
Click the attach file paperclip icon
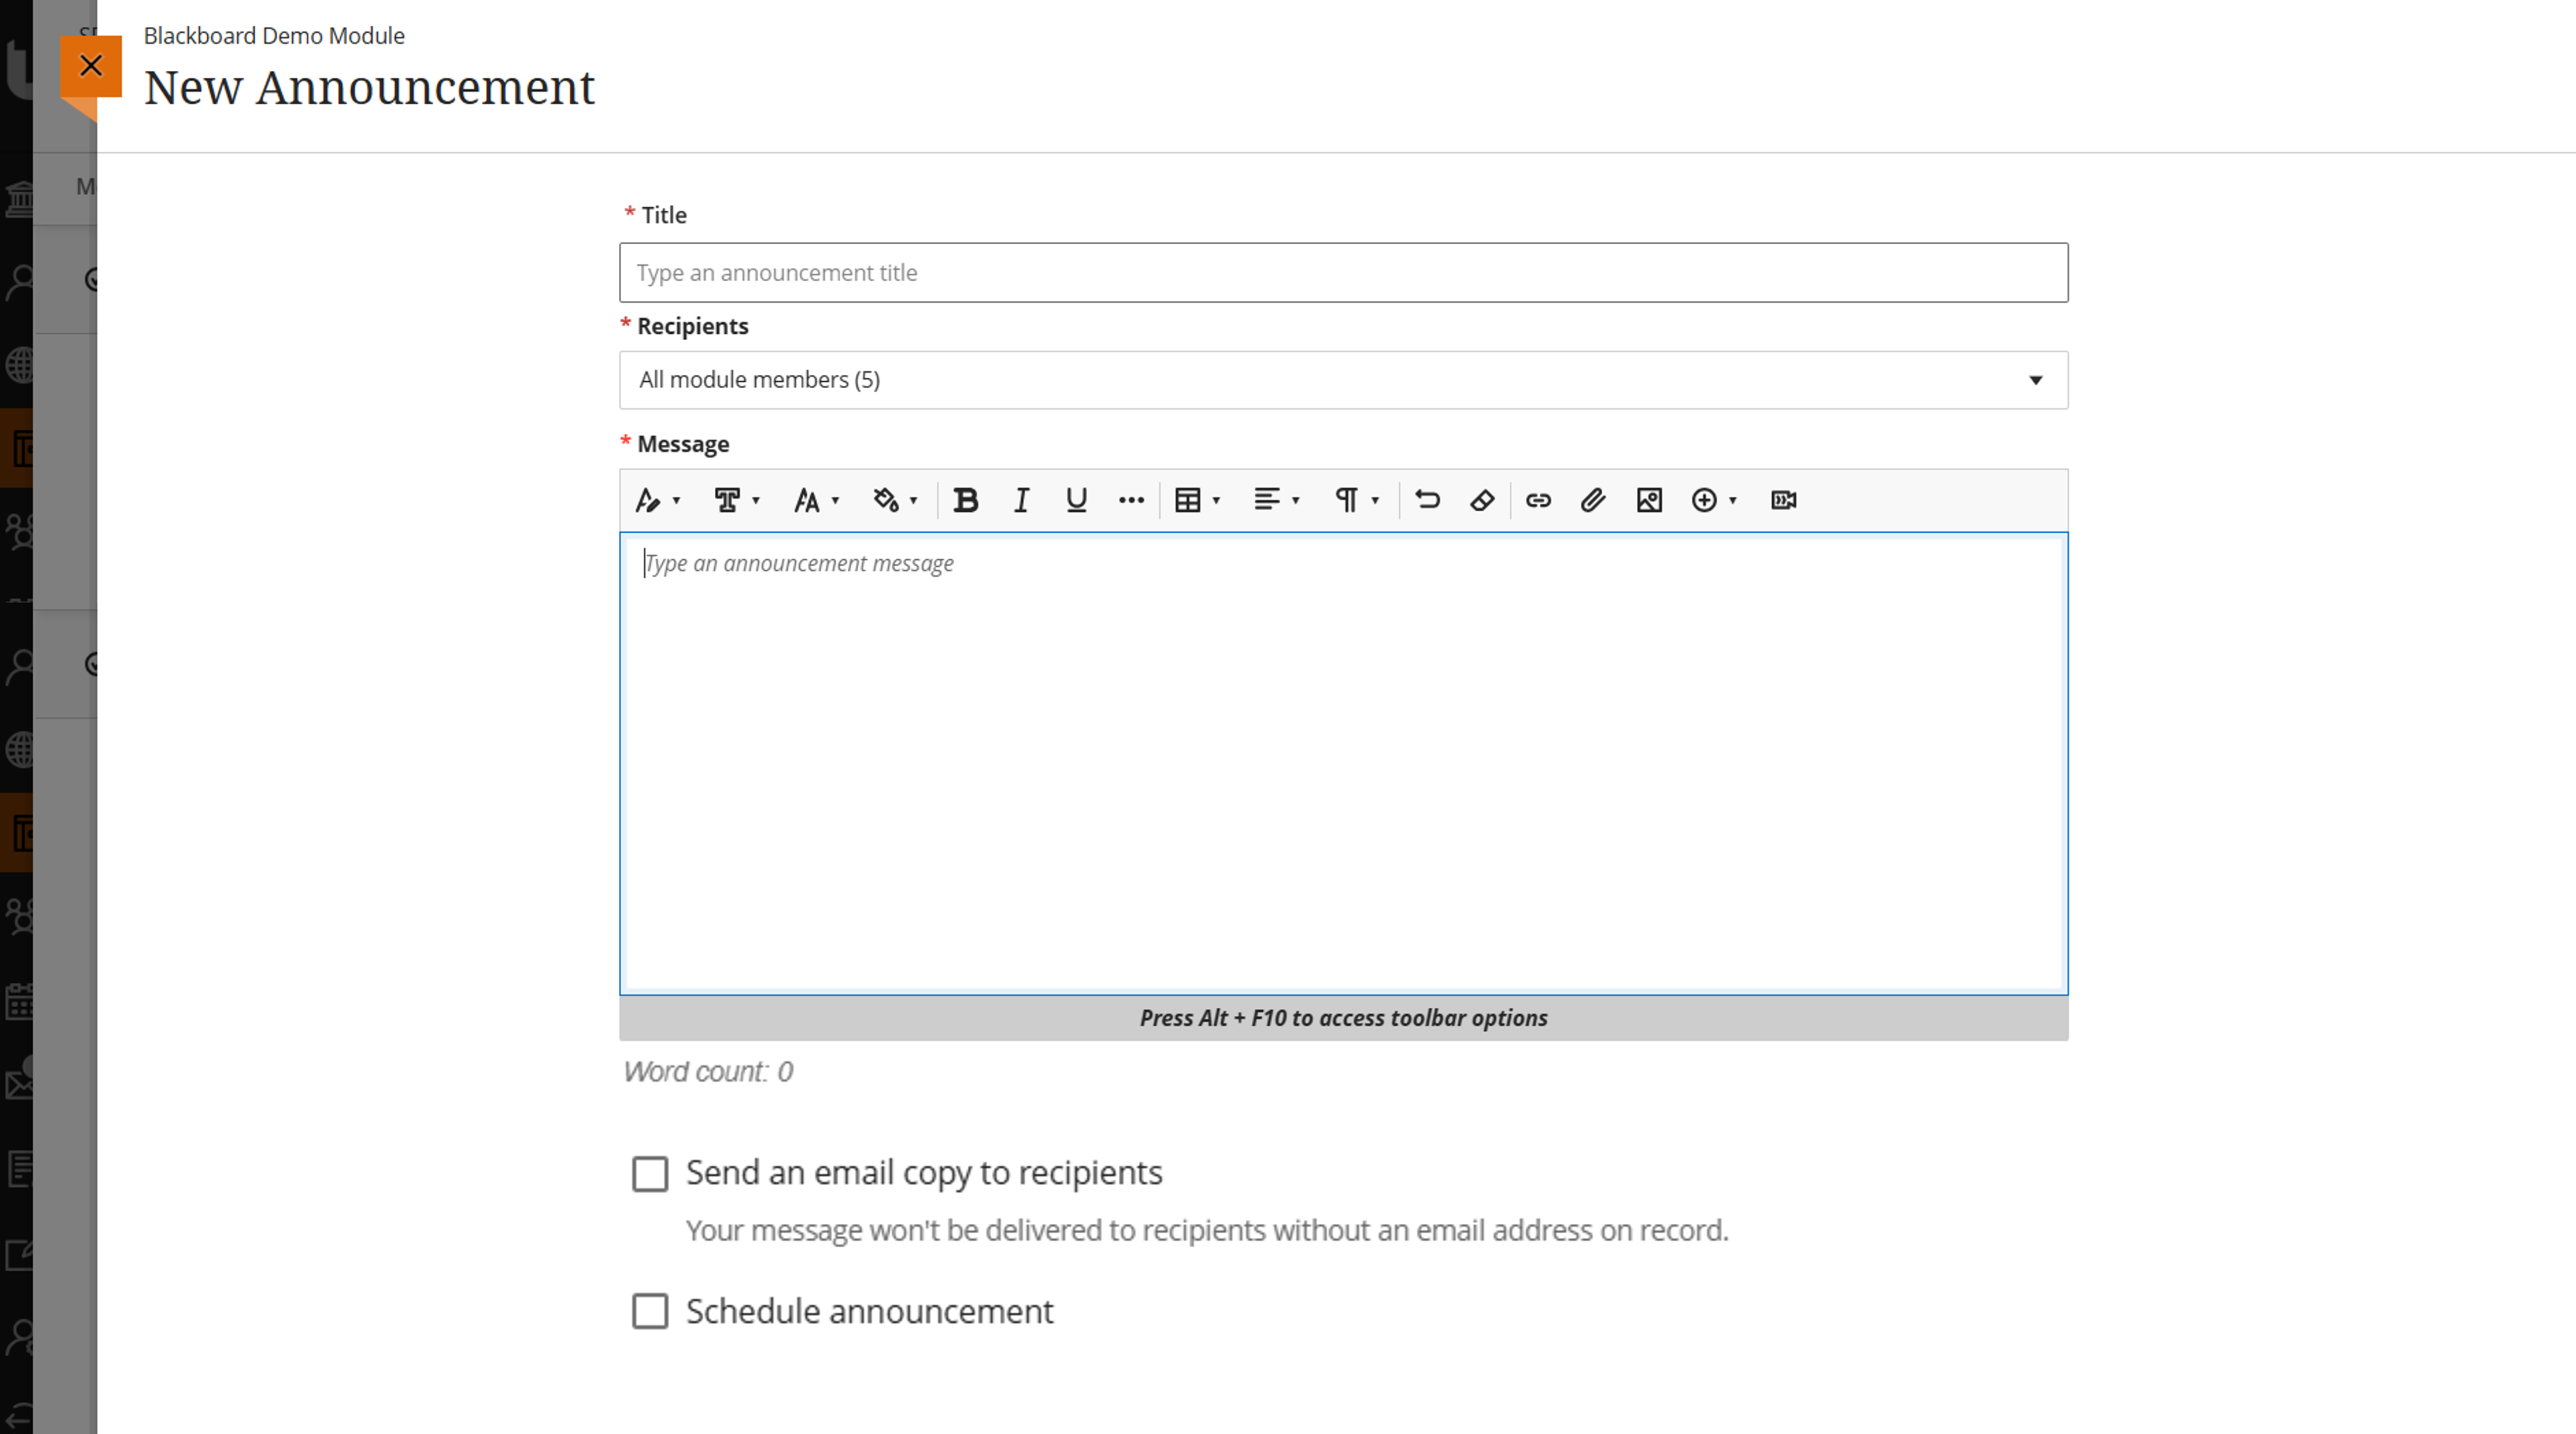1593,500
